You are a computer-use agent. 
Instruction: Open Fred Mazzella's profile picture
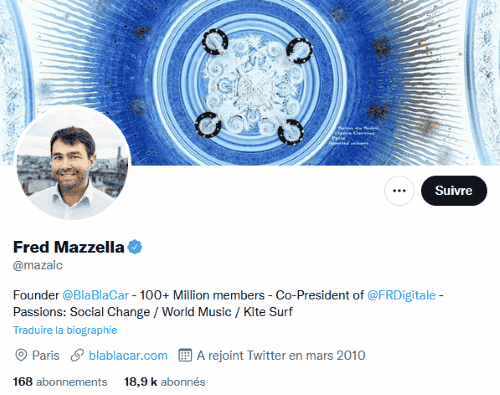(x=72, y=163)
